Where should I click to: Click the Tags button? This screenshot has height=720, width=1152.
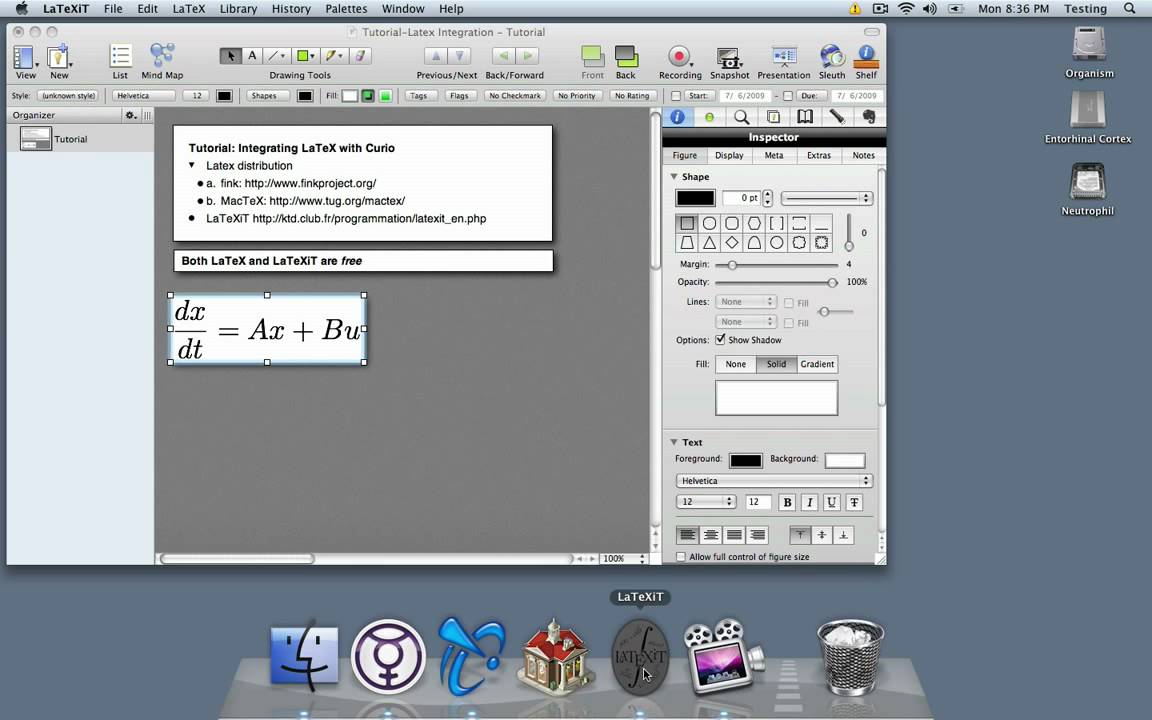tap(419, 96)
